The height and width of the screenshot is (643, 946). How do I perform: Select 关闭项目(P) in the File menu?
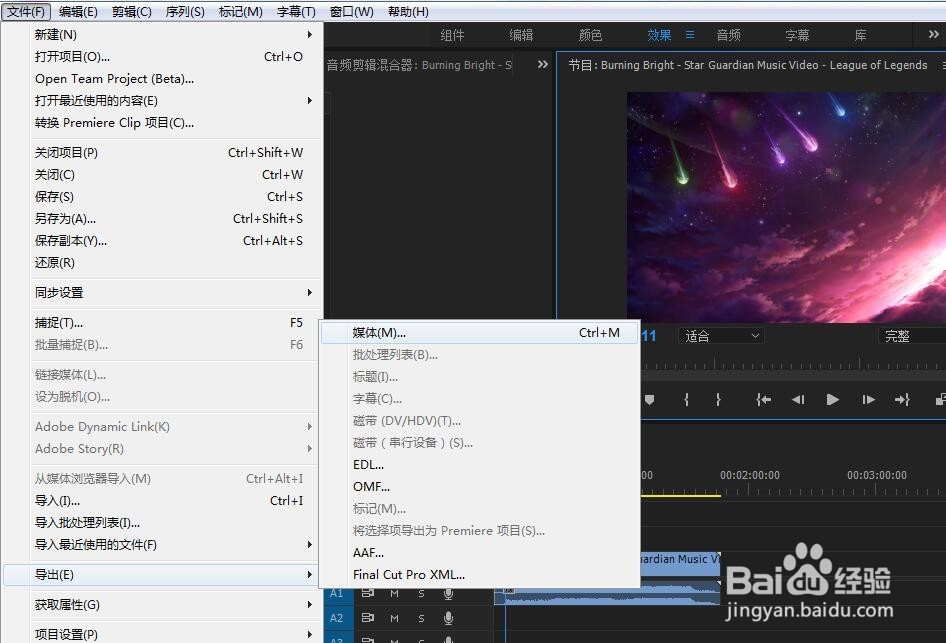pyautogui.click(x=162, y=153)
